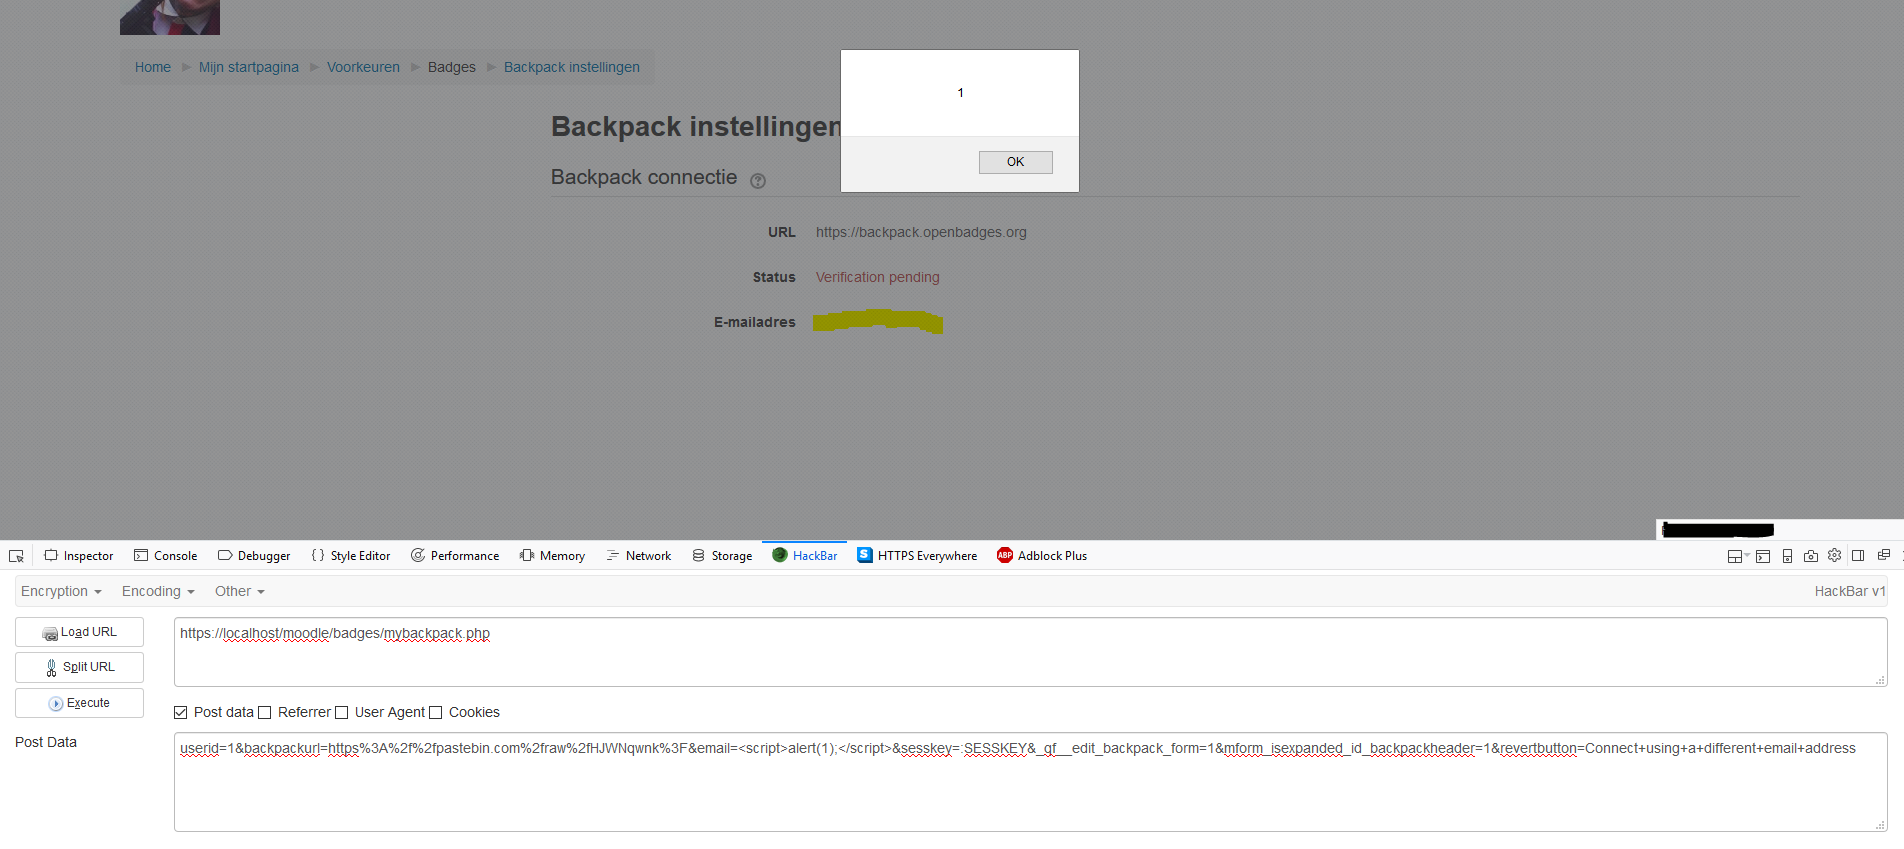Click the Execute button
The height and width of the screenshot is (849, 1904).
(79, 703)
